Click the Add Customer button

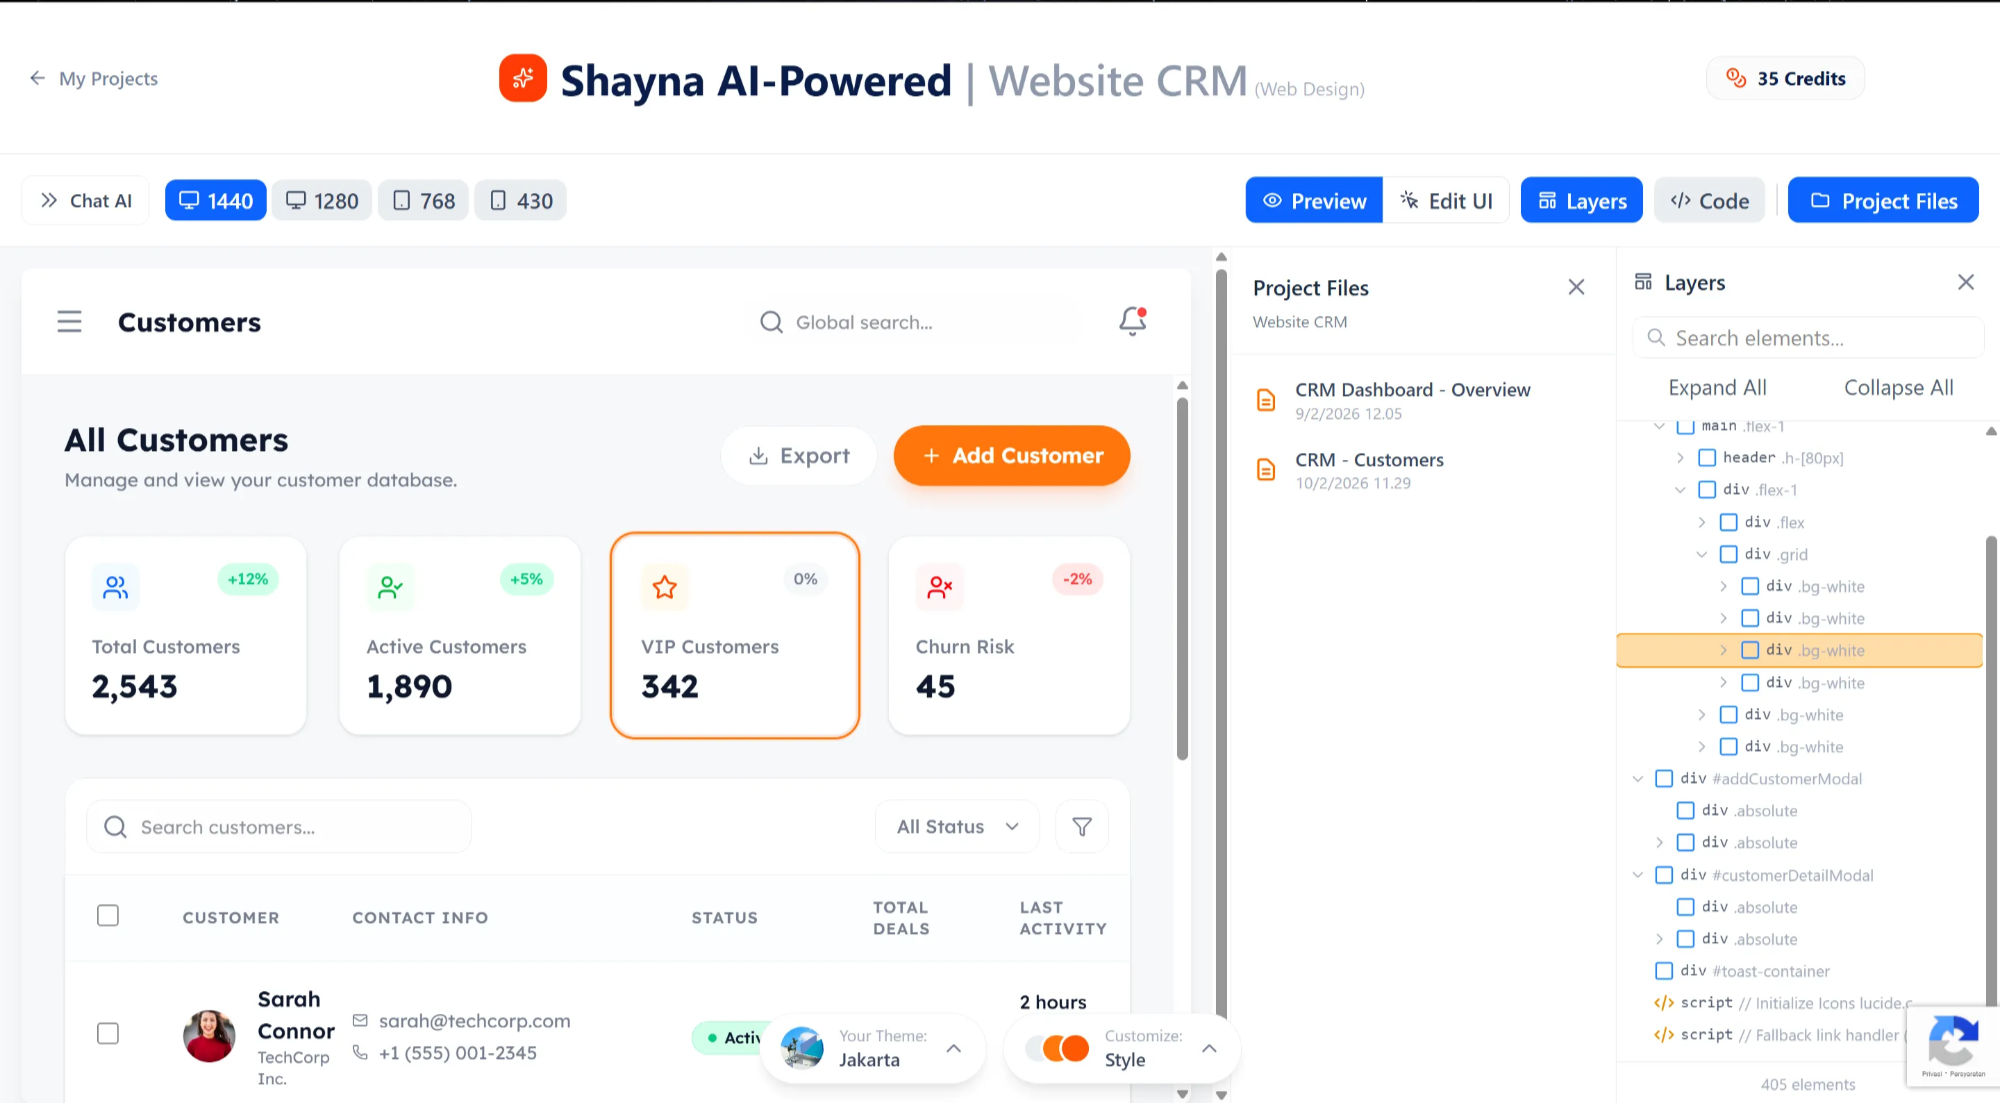[x=1011, y=455]
